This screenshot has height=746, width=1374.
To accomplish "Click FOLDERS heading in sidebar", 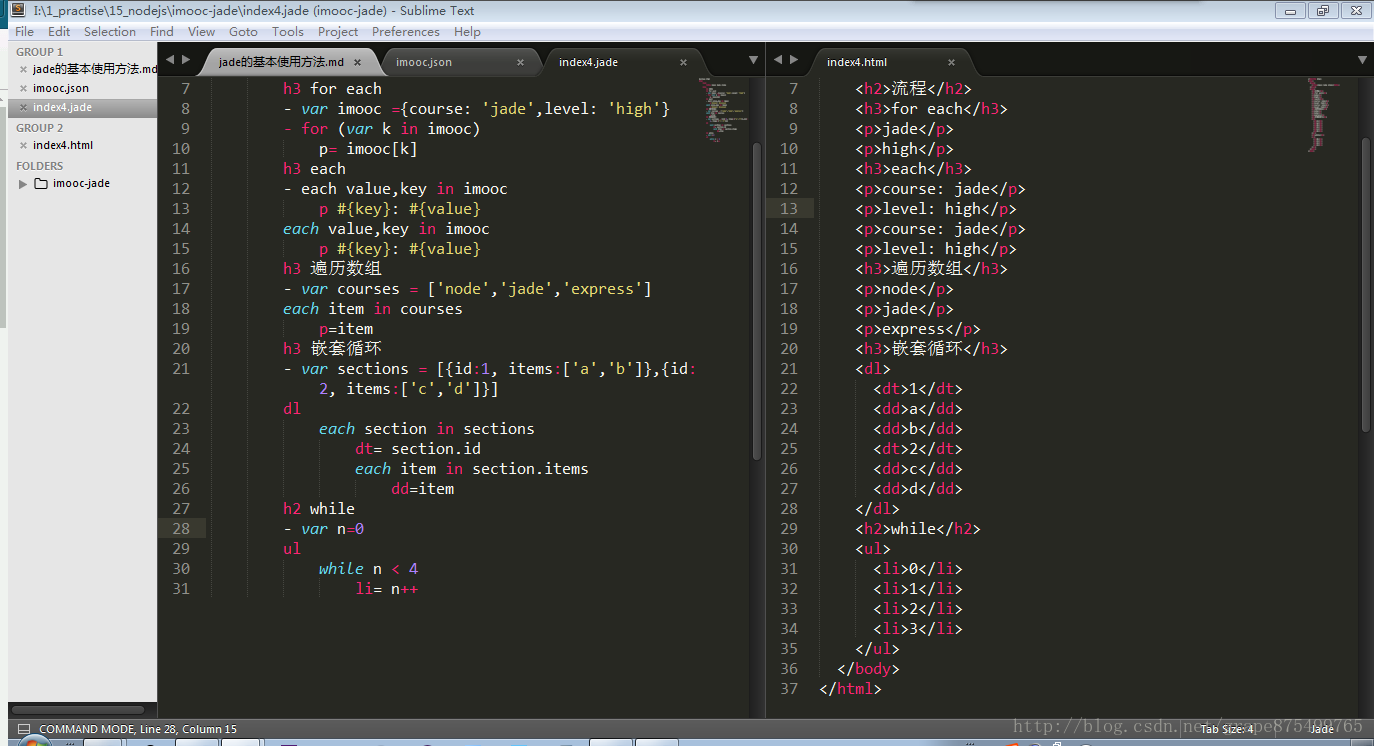I will point(39,166).
